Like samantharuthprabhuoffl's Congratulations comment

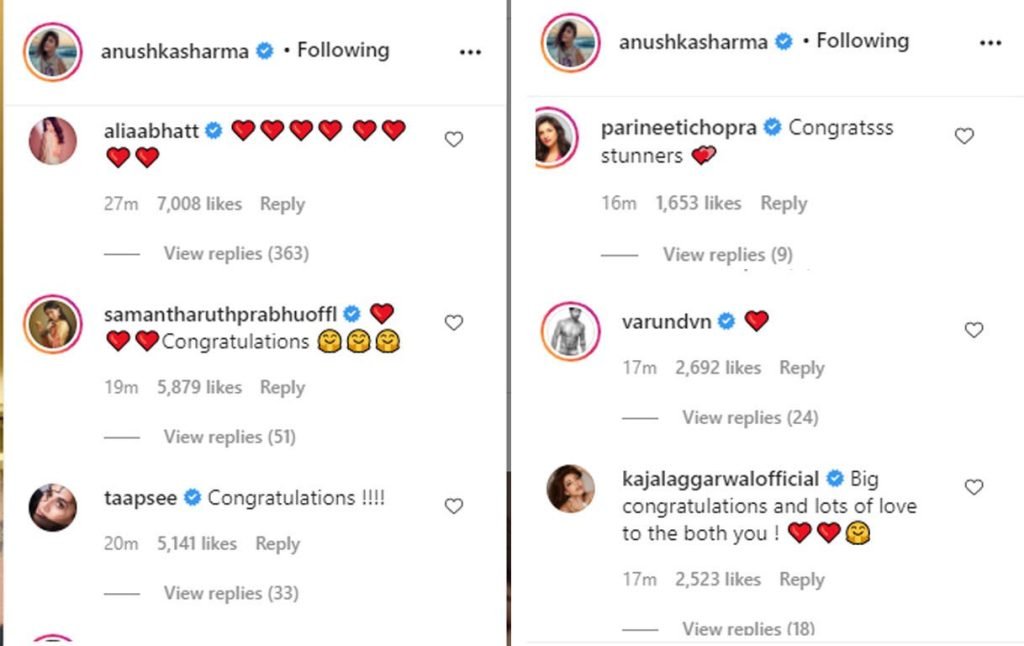pos(453,323)
